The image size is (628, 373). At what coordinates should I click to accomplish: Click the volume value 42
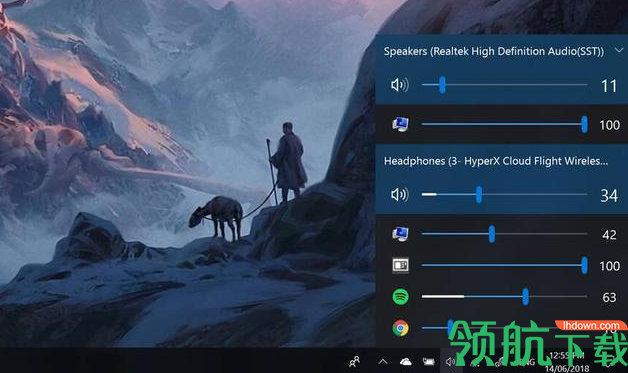click(x=609, y=234)
